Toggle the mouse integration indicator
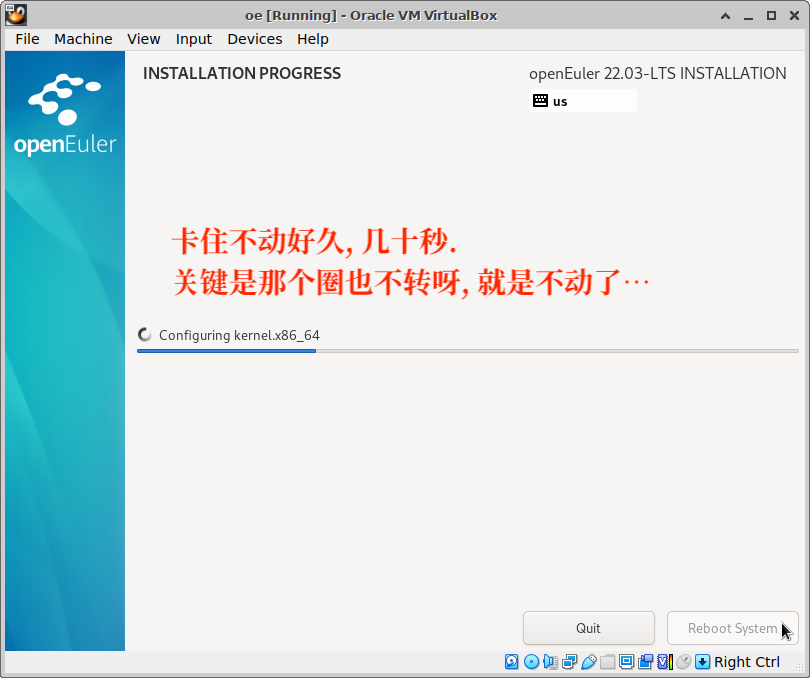The image size is (810, 678). tap(684, 662)
